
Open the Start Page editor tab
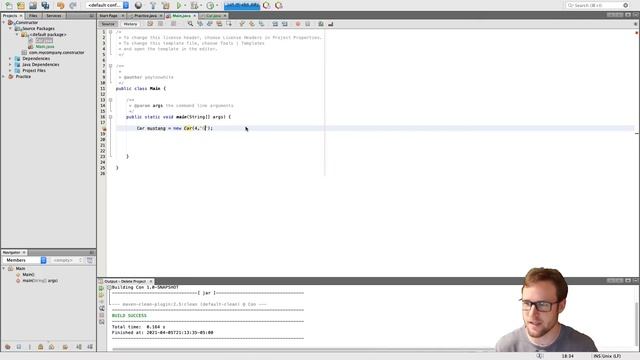[x=111, y=16]
